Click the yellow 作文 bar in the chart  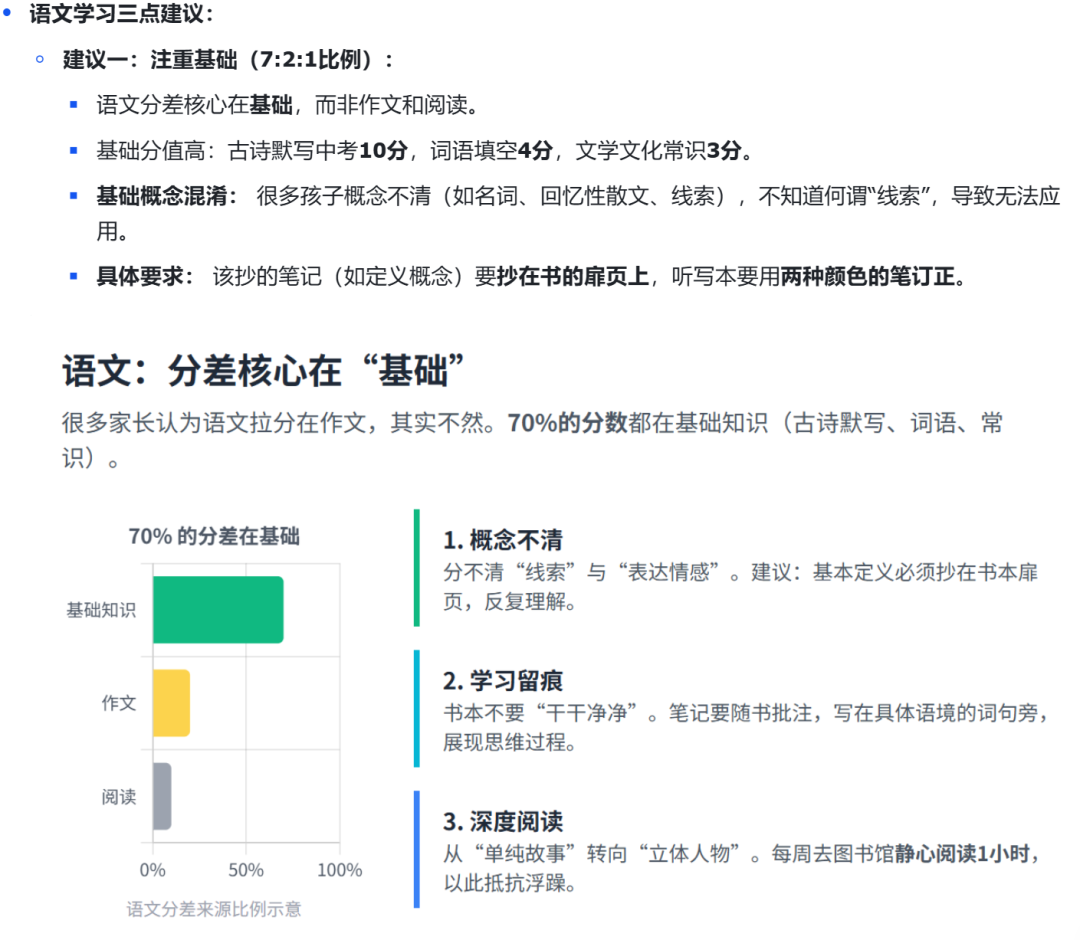pos(170,702)
